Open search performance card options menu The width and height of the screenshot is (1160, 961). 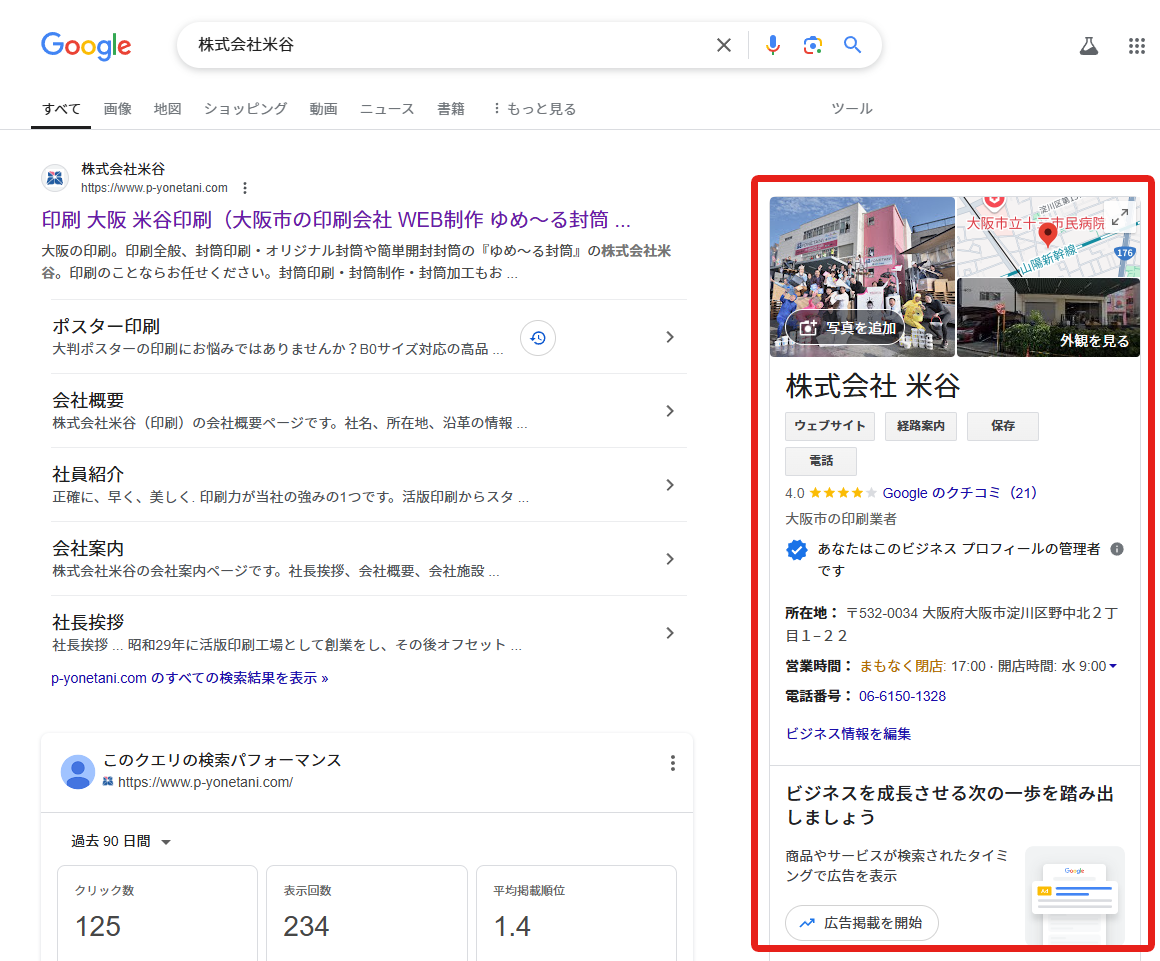point(672,764)
